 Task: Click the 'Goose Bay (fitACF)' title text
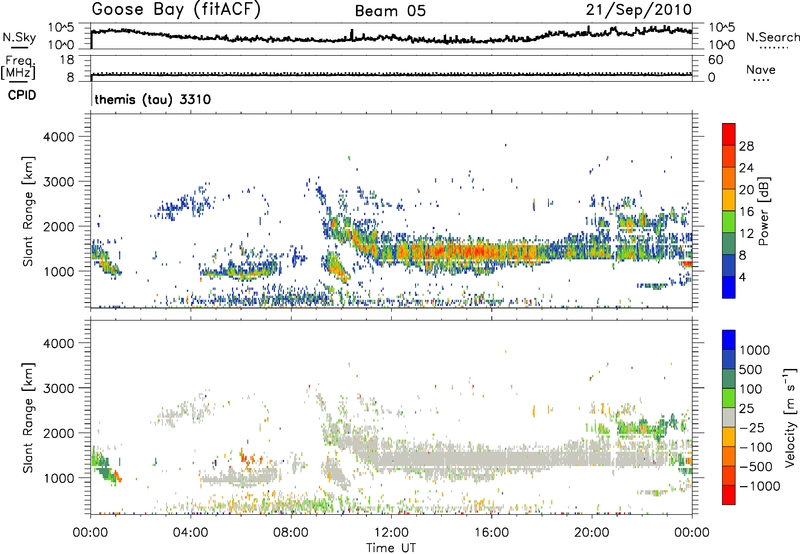(176, 10)
